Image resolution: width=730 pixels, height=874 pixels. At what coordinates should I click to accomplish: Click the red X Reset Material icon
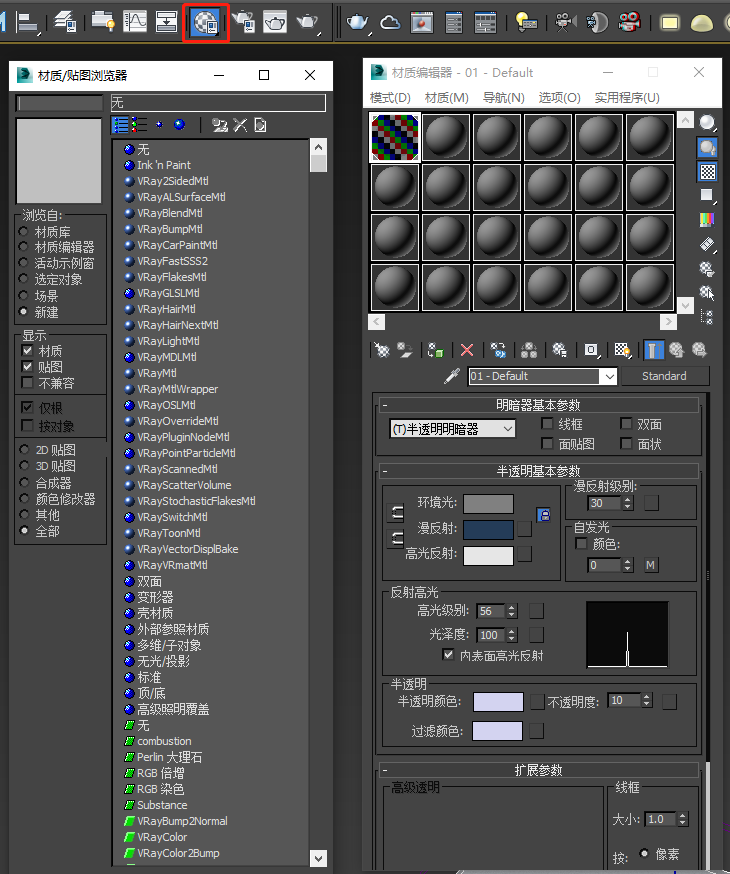click(466, 350)
